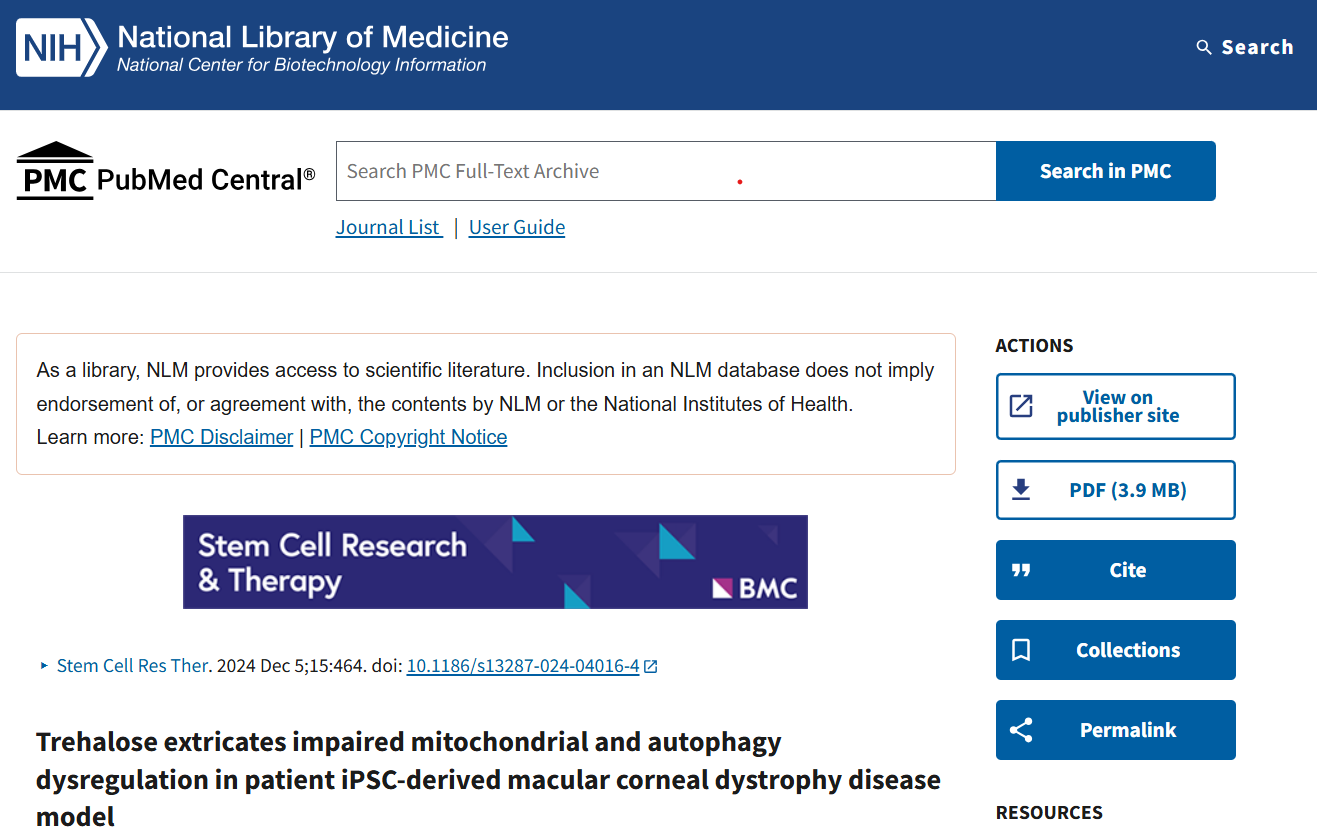
Task: Open the PMC Disclaimer
Action: [x=221, y=437]
